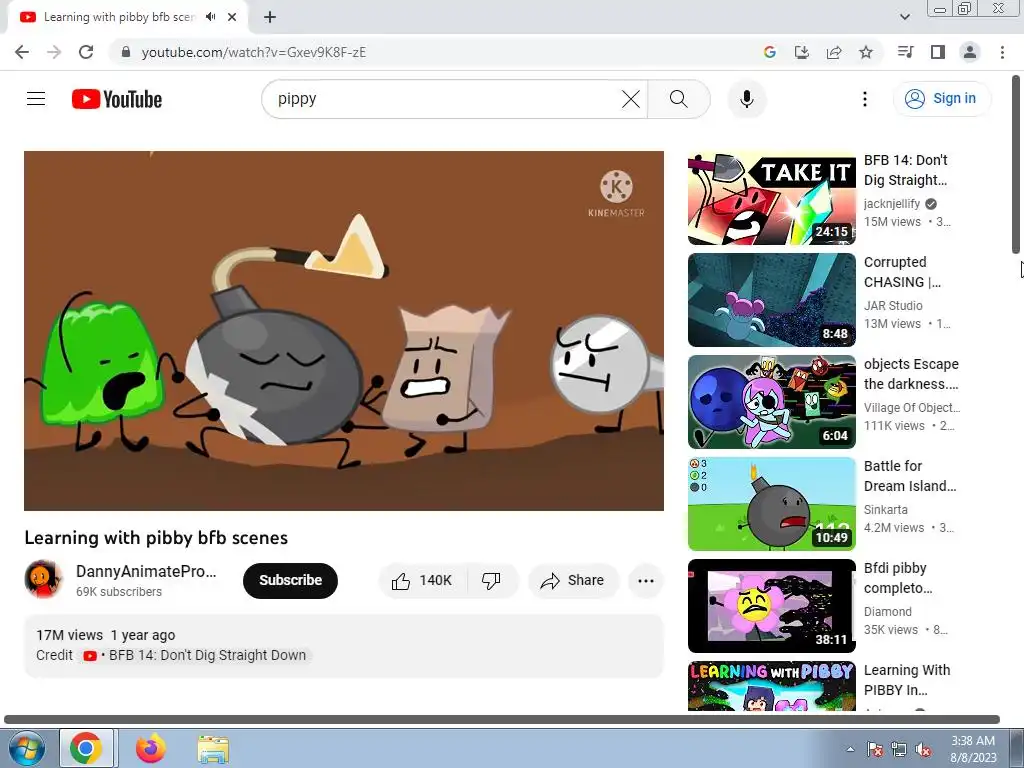Expand the video description box
Screen dimensions: 1024x768
point(344,645)
